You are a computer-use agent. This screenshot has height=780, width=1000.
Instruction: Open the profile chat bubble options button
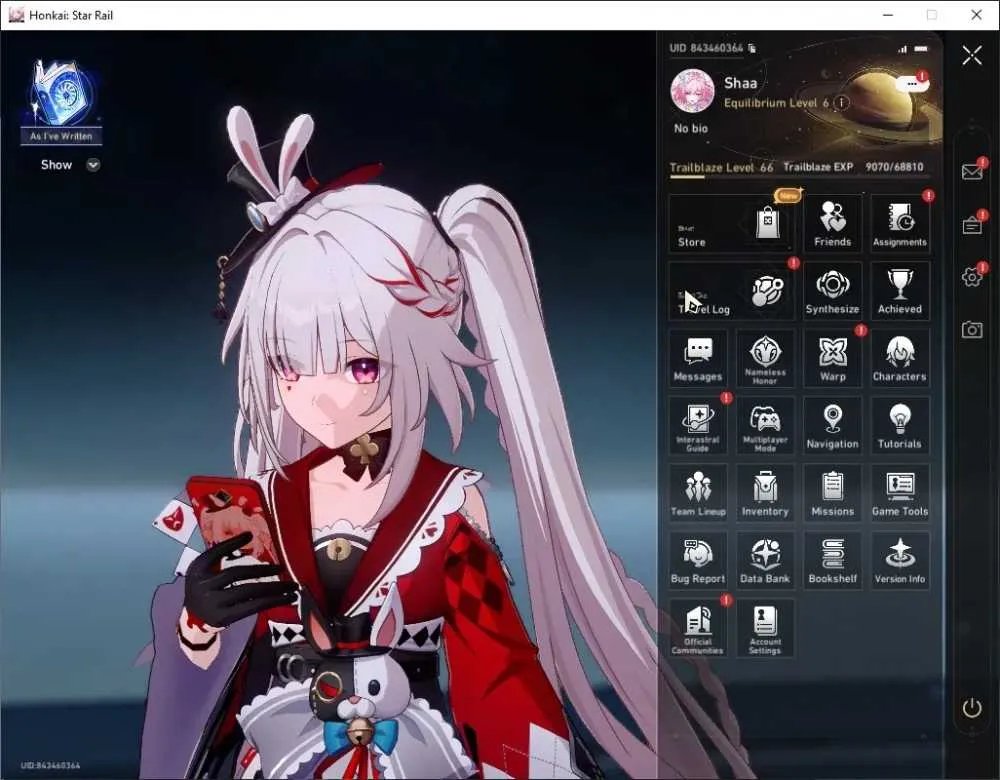point(912,84)
